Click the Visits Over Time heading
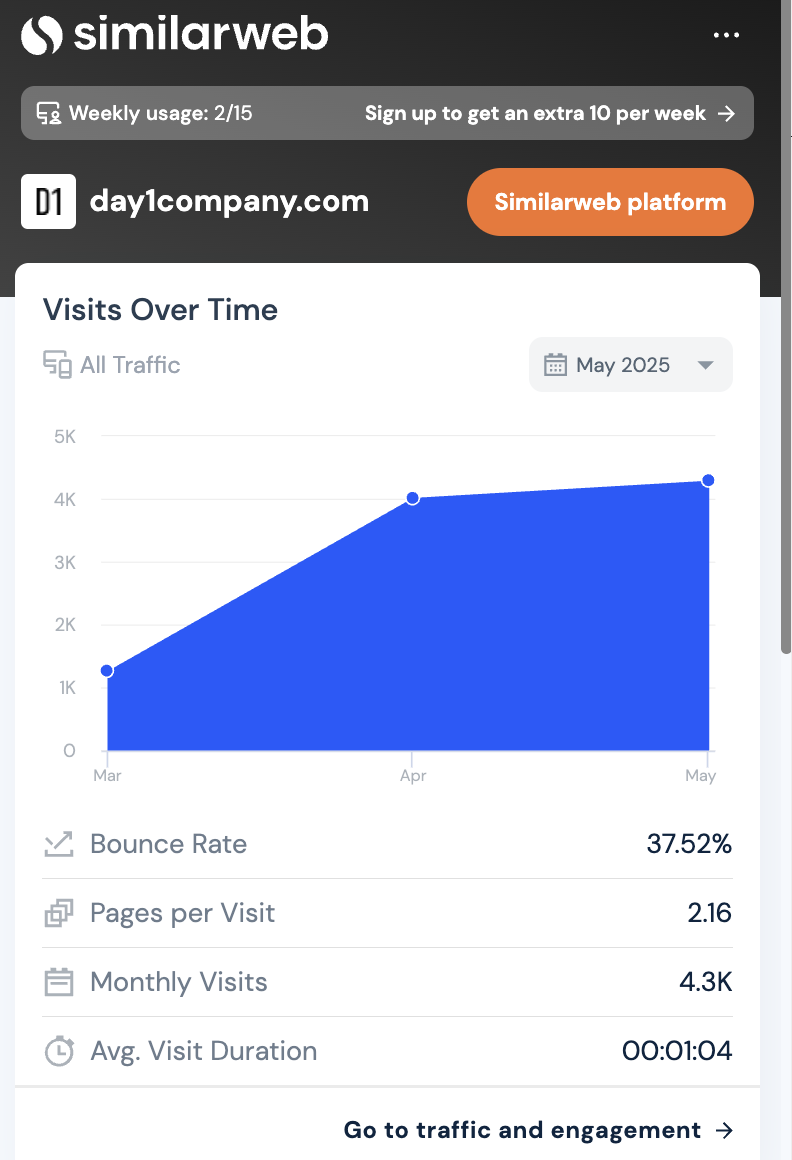Image resolution: width=792 pixels, height=1160 pixels. point(160,310)
